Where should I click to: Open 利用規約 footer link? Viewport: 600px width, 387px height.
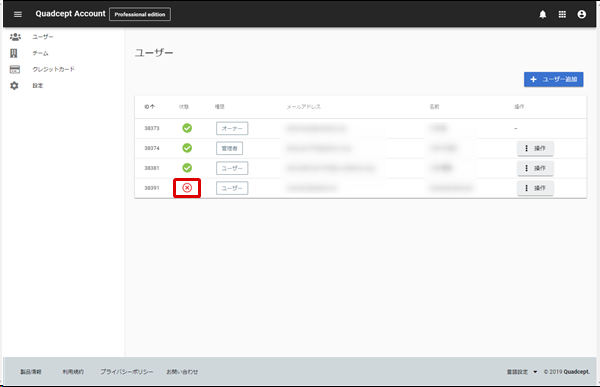73,372
